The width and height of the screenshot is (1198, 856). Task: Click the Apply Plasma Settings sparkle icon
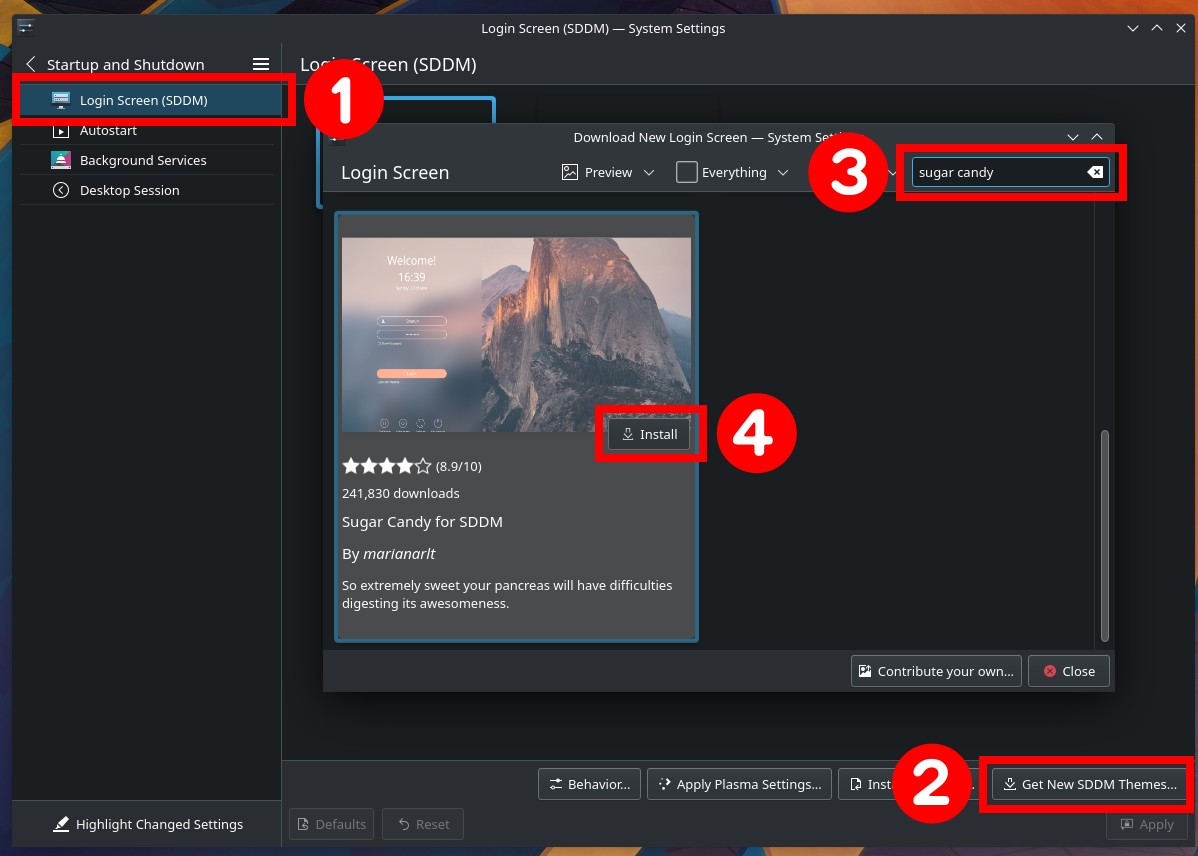(664, 784)
